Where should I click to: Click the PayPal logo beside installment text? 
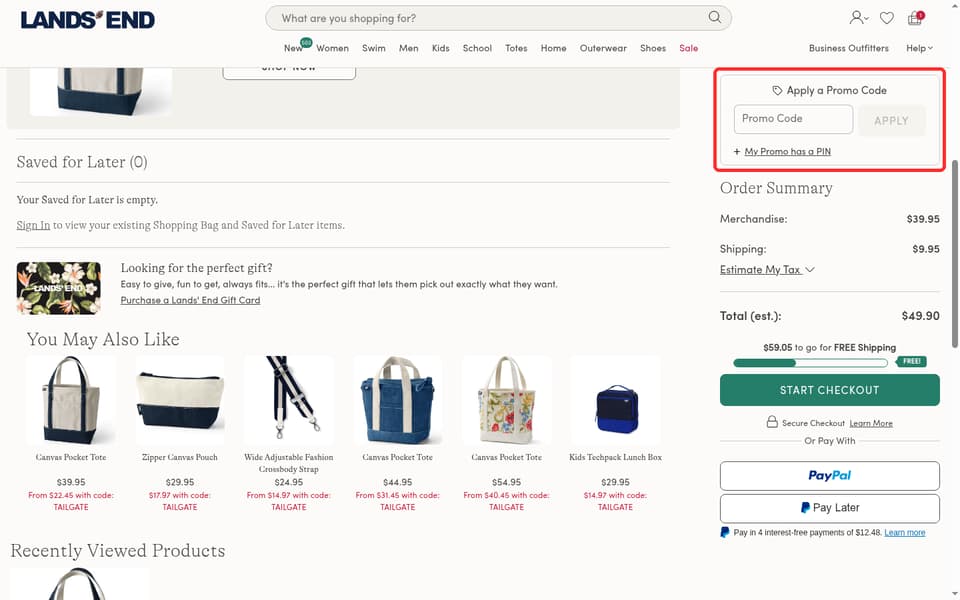click(x=725, y=532)
